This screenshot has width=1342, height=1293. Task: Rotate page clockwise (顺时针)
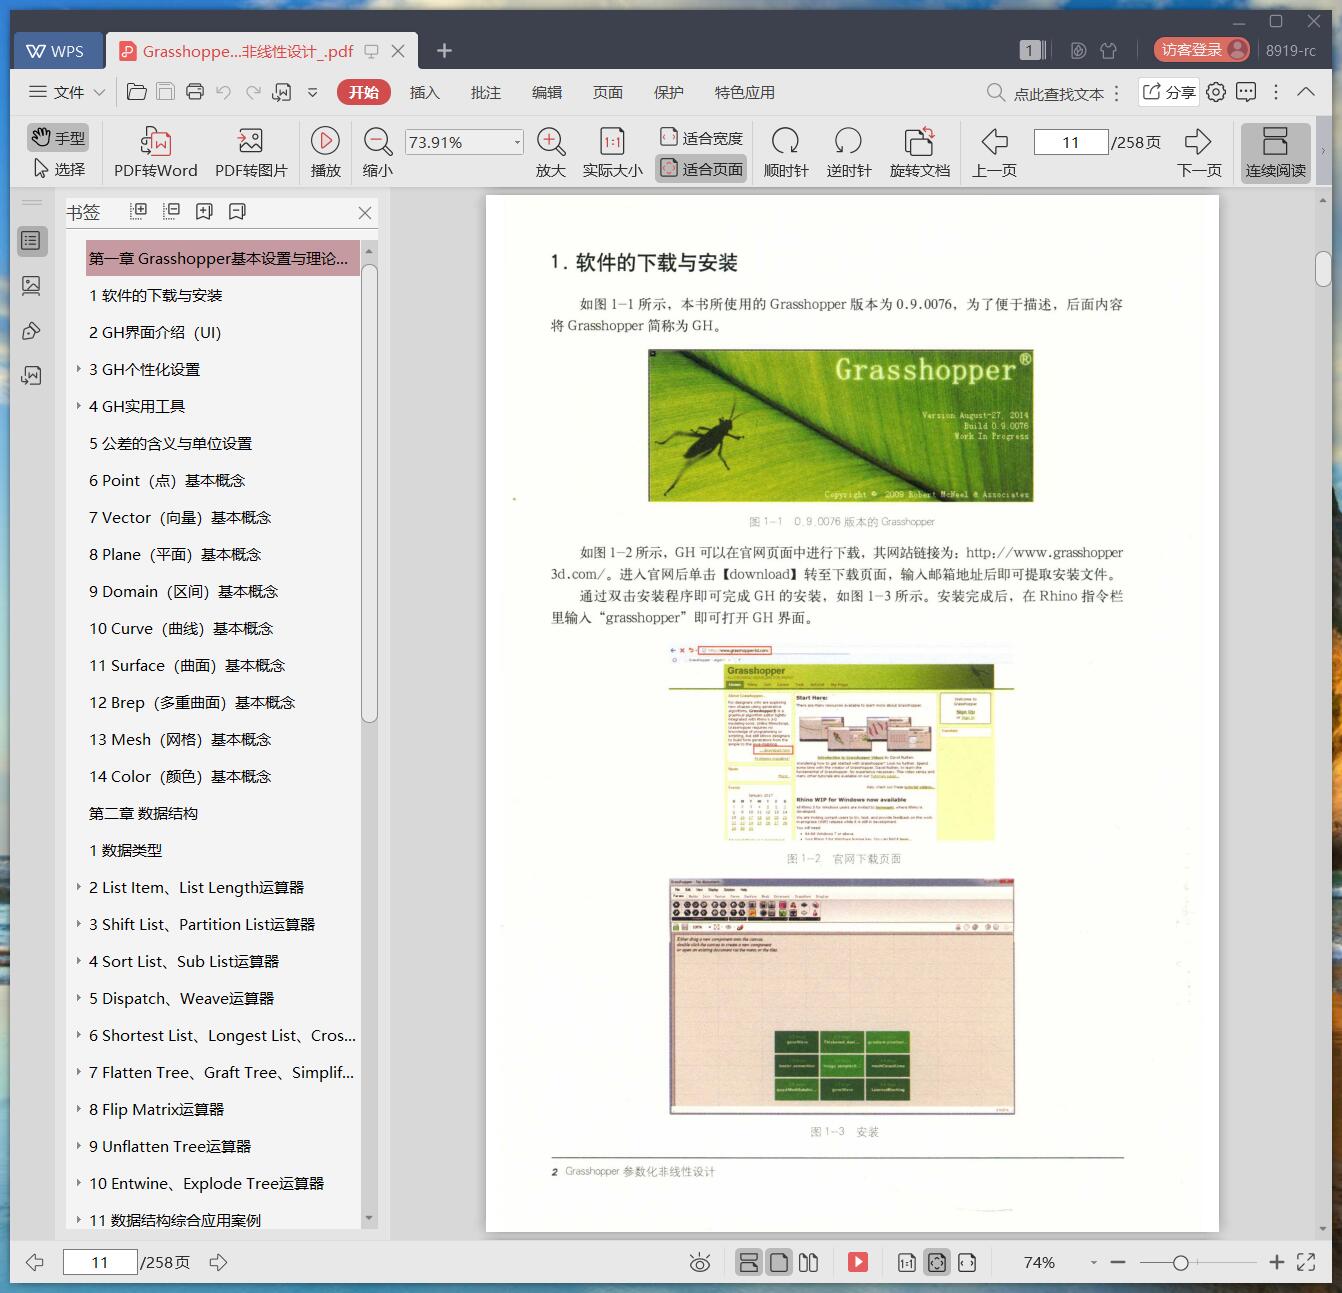click(785, 153)
